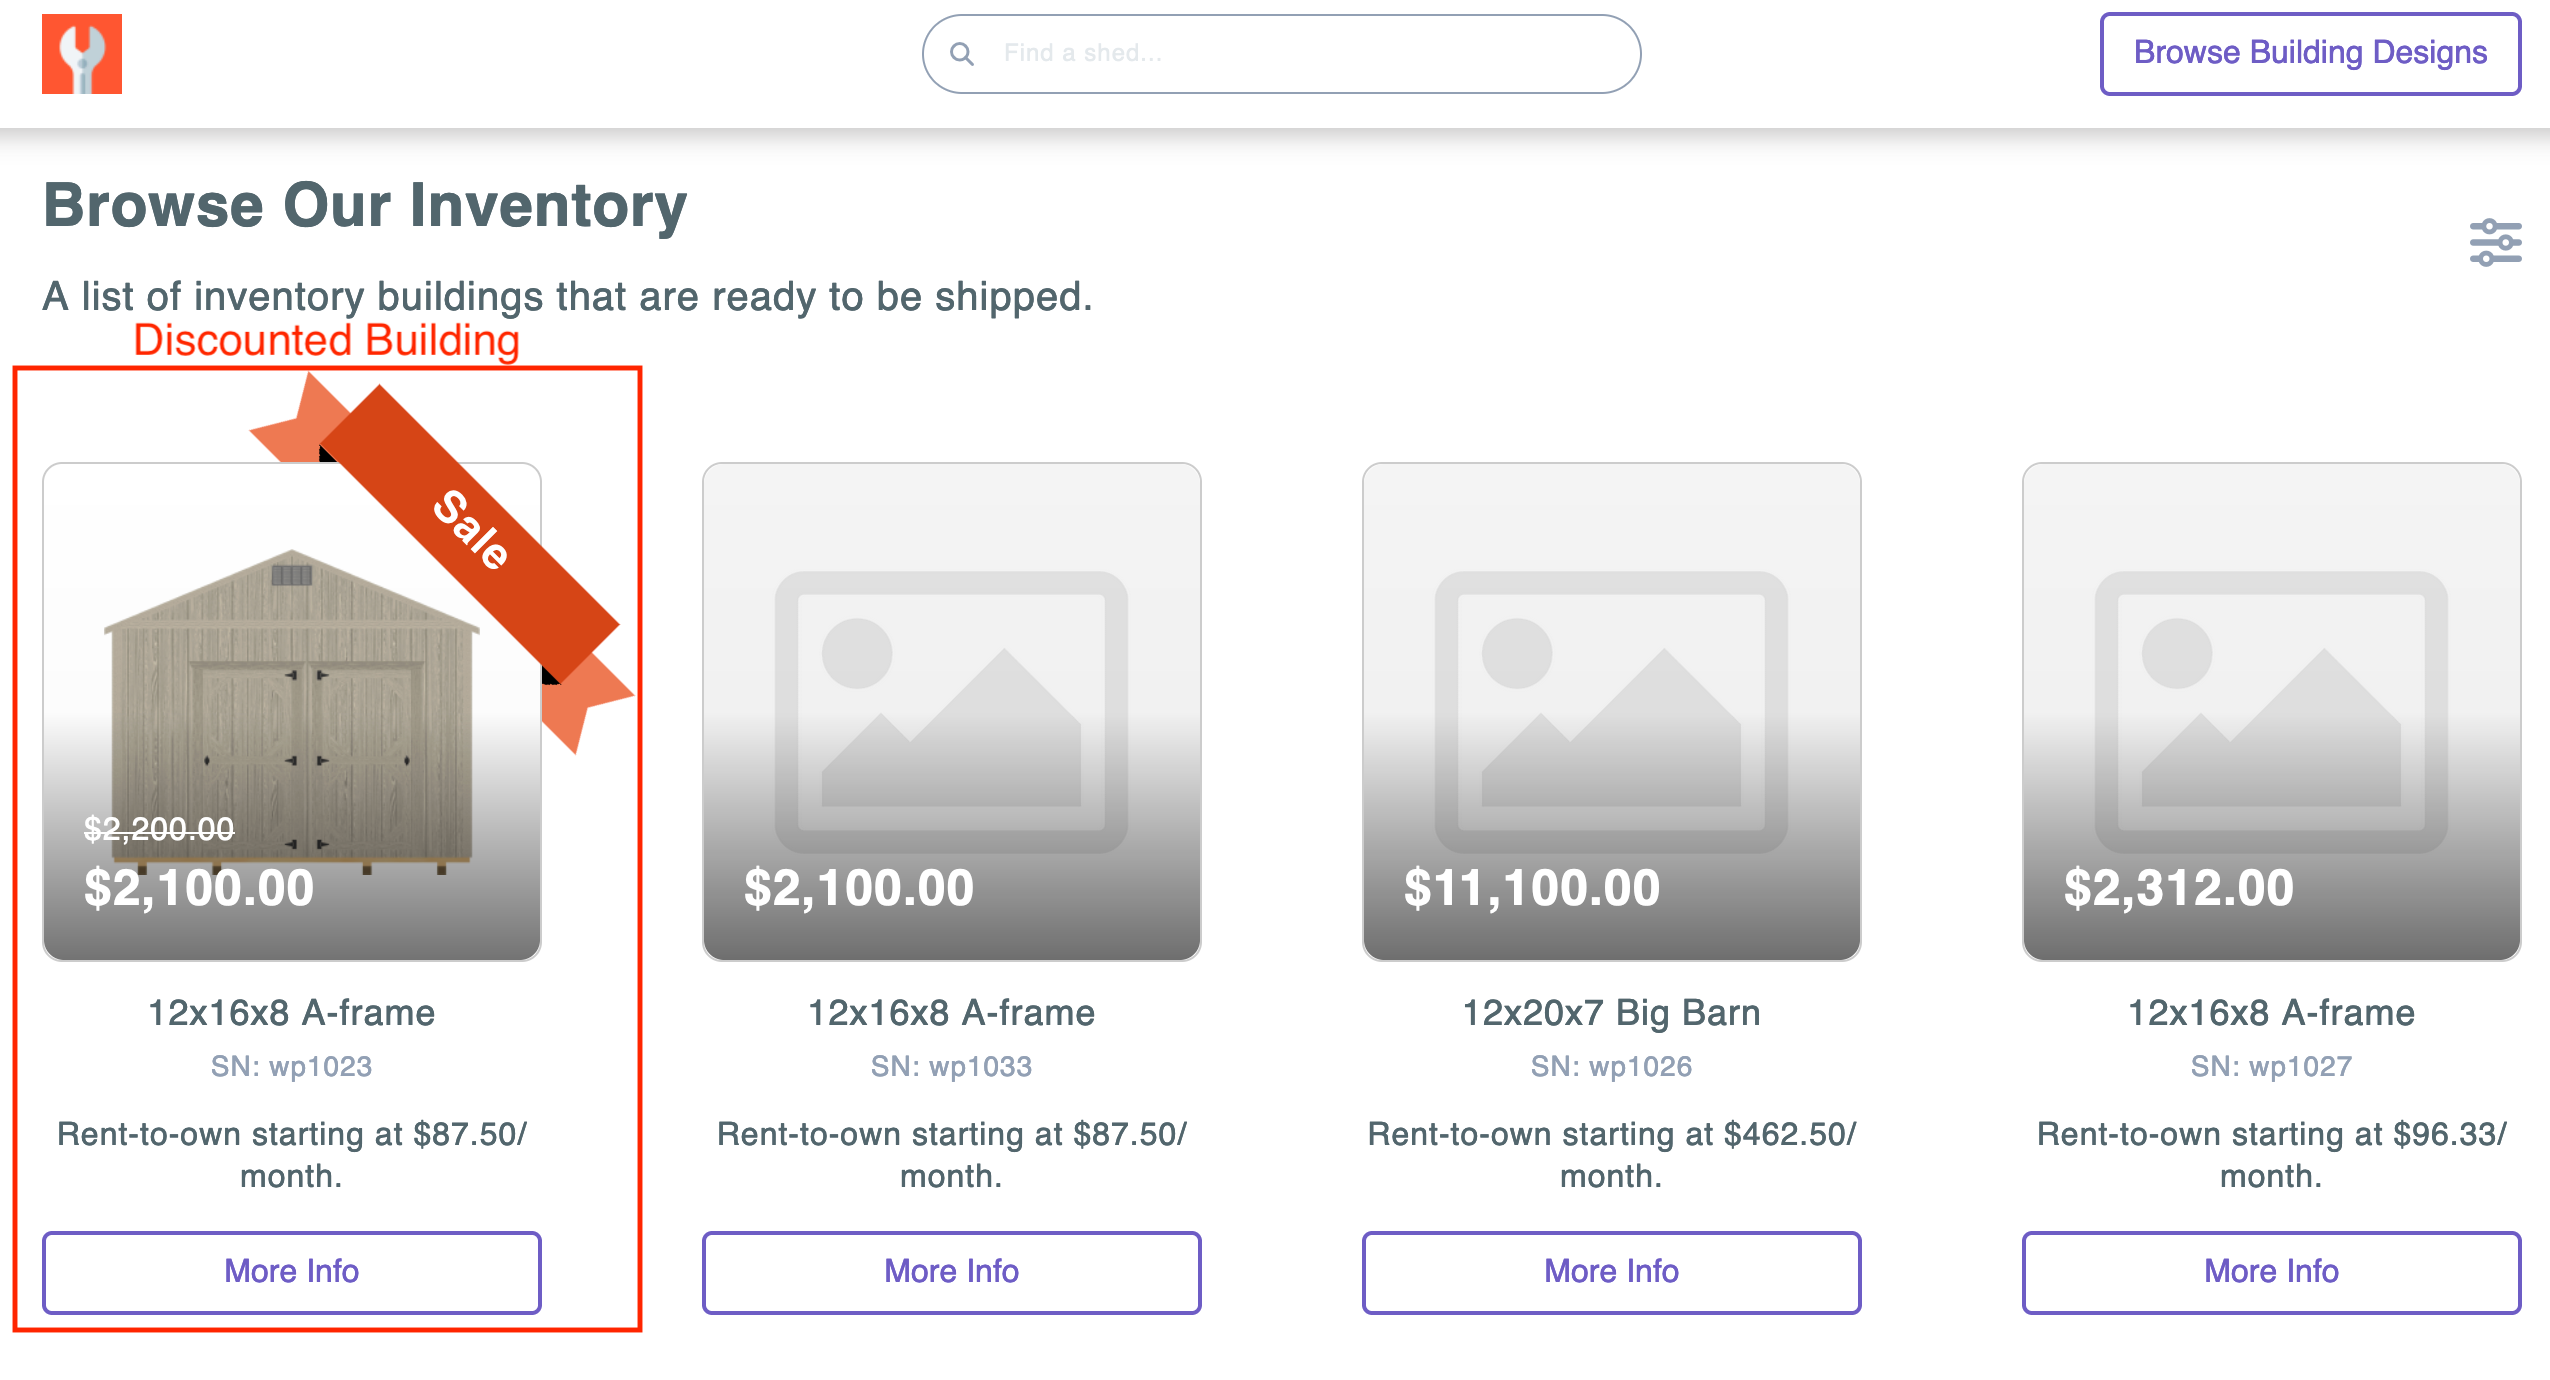Screen dimensions: 2550x1380
Task: Click More Info for wp1023 shed
Action: pos(291,1271)
